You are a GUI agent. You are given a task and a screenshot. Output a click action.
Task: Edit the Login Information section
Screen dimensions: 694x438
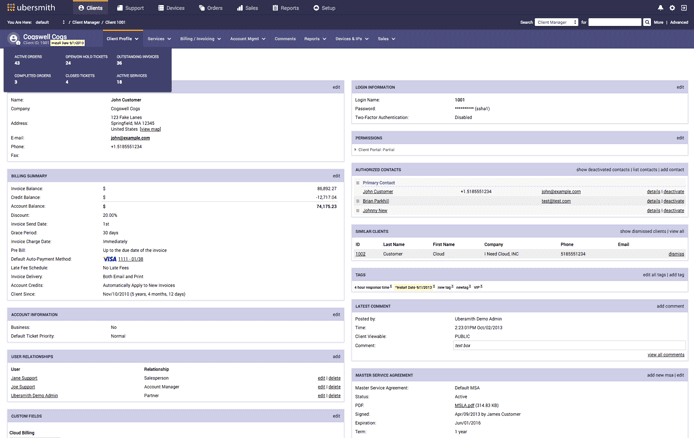pos(680,88)
